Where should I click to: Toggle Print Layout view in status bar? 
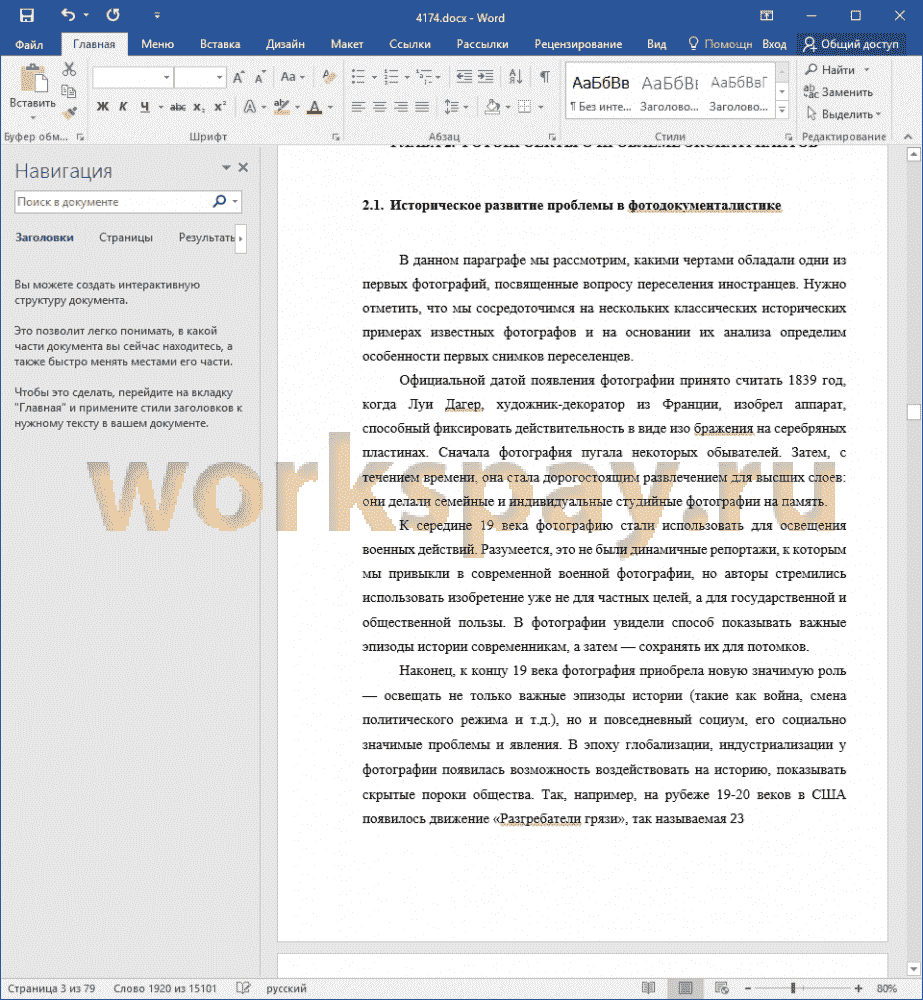685,988
